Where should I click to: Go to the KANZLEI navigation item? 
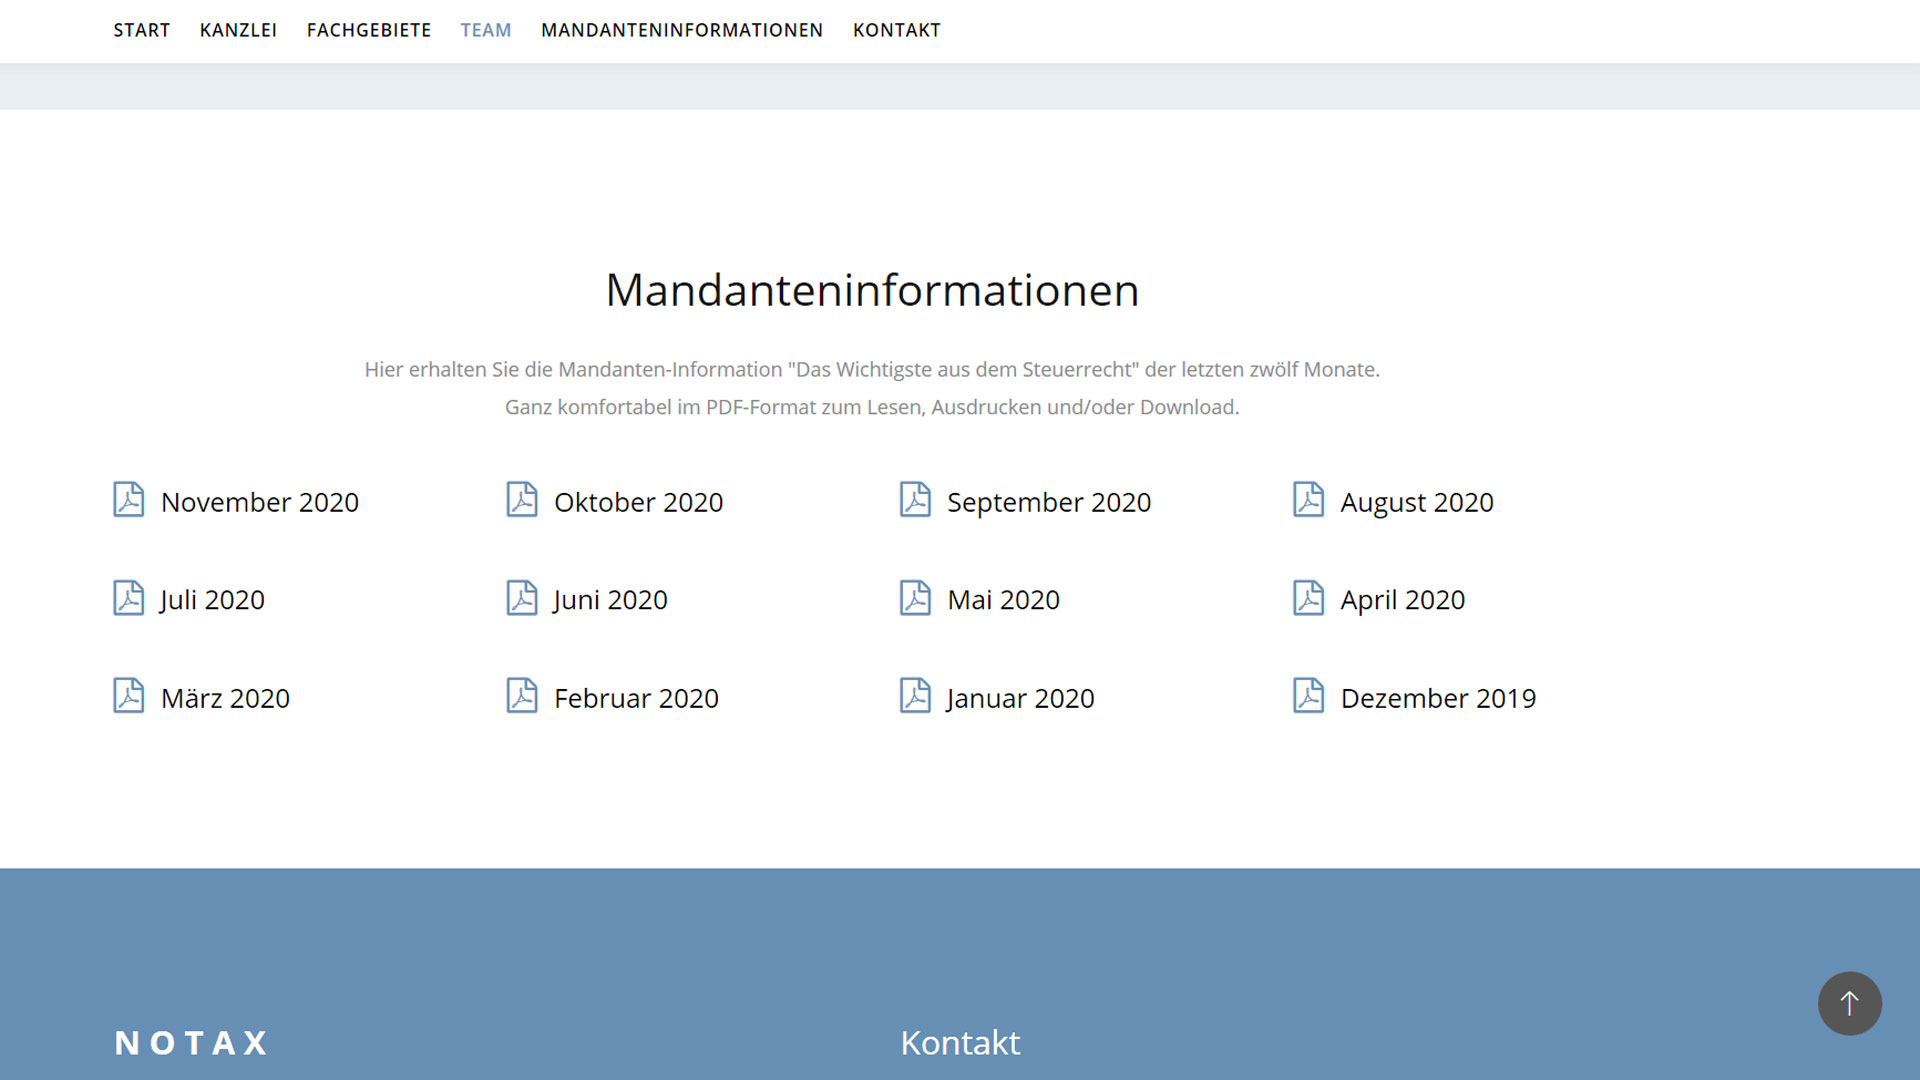(x=238, y=30)
